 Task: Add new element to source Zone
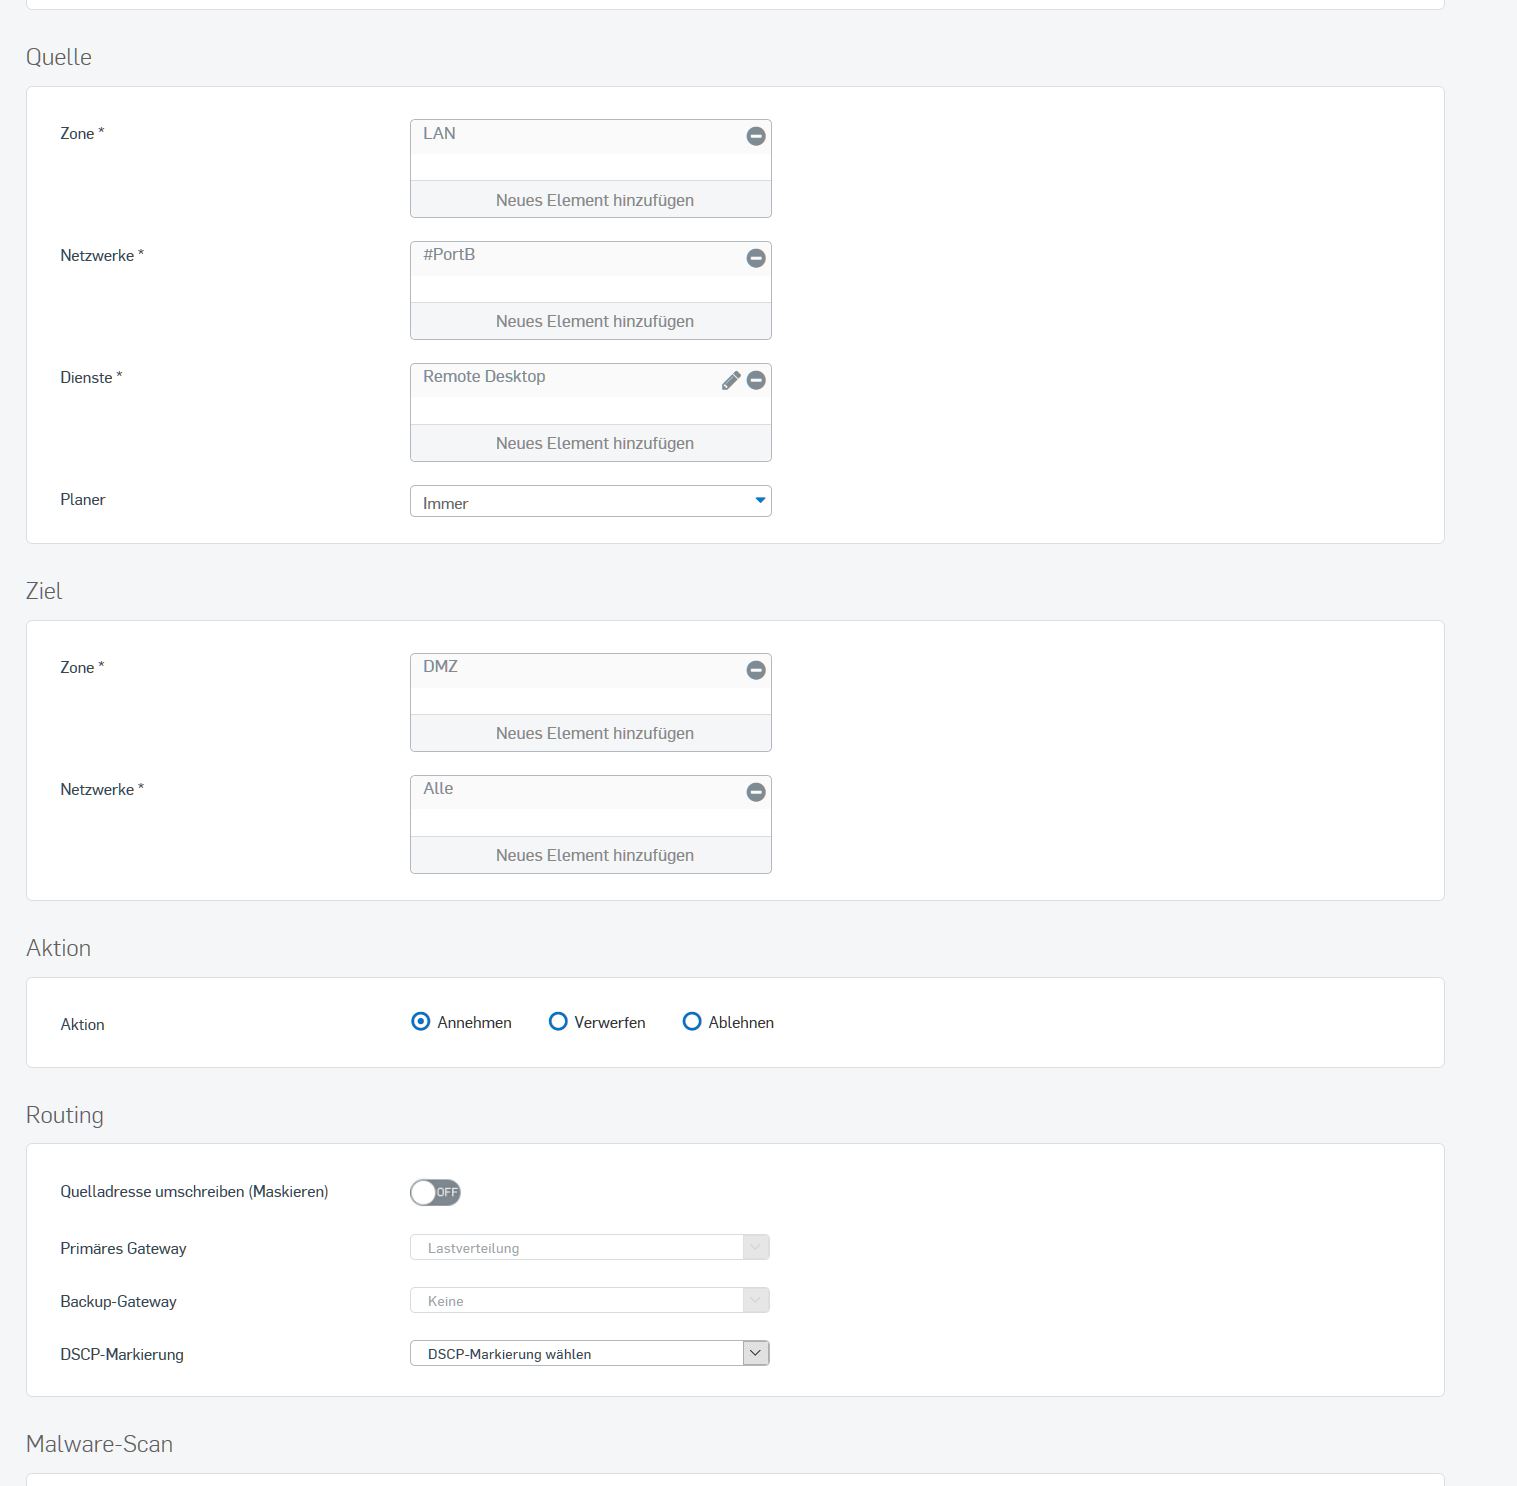(x=591, y=199)
